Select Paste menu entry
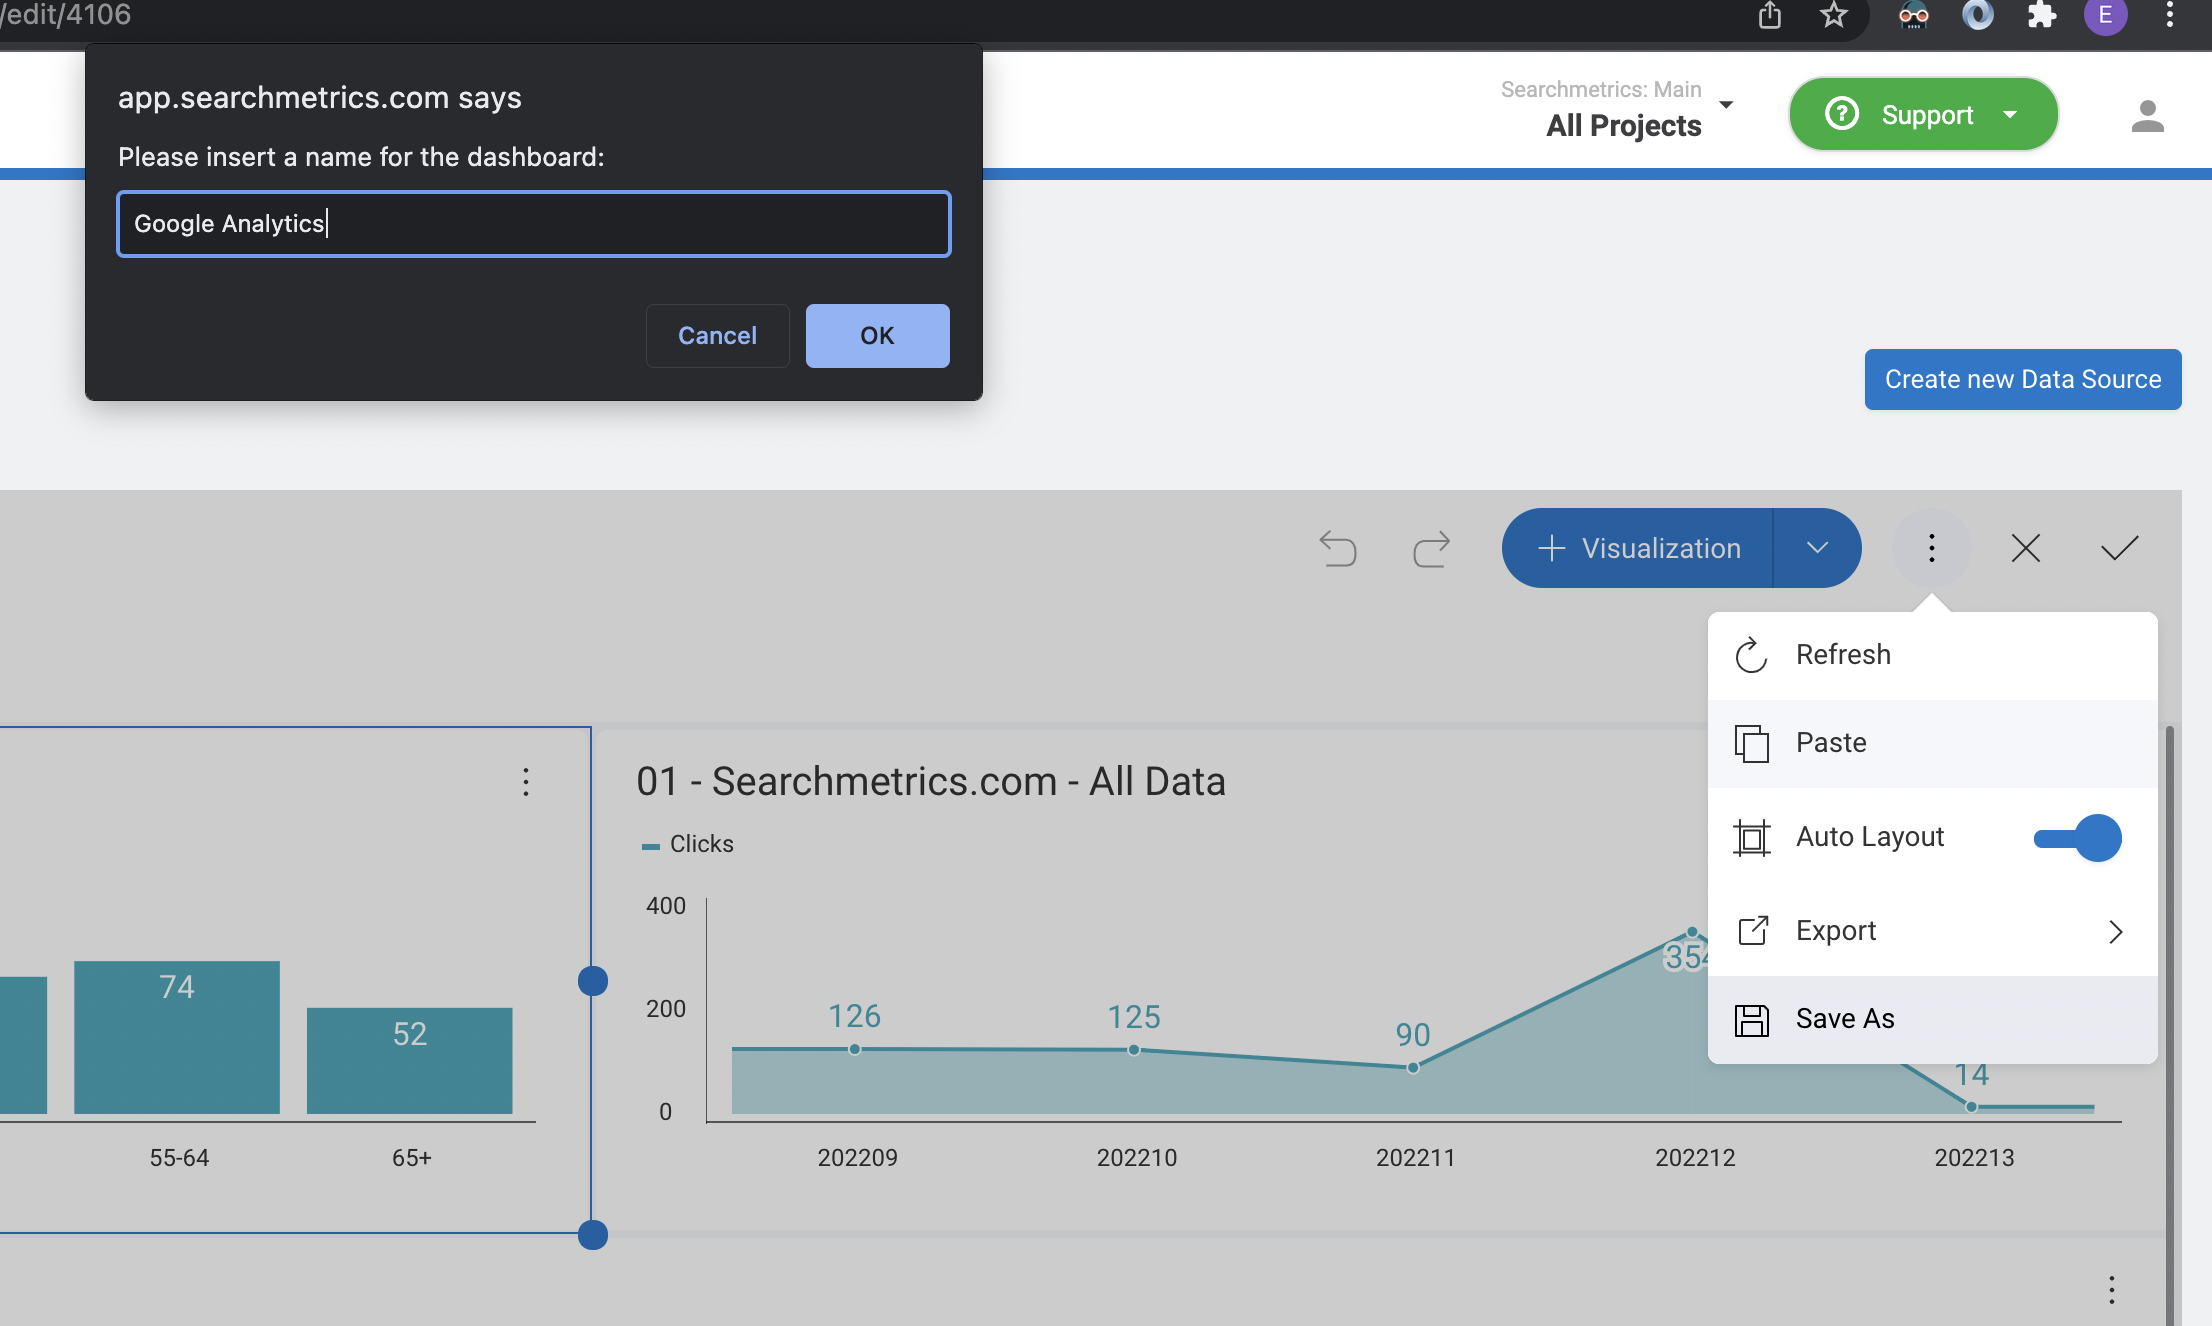Screen dimensions: 2212x1326 pos(1932,743)
